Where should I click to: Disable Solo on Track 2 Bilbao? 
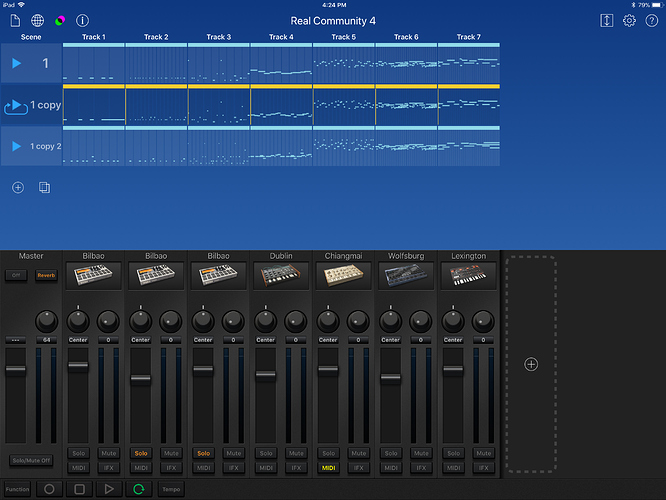[141, 453]
